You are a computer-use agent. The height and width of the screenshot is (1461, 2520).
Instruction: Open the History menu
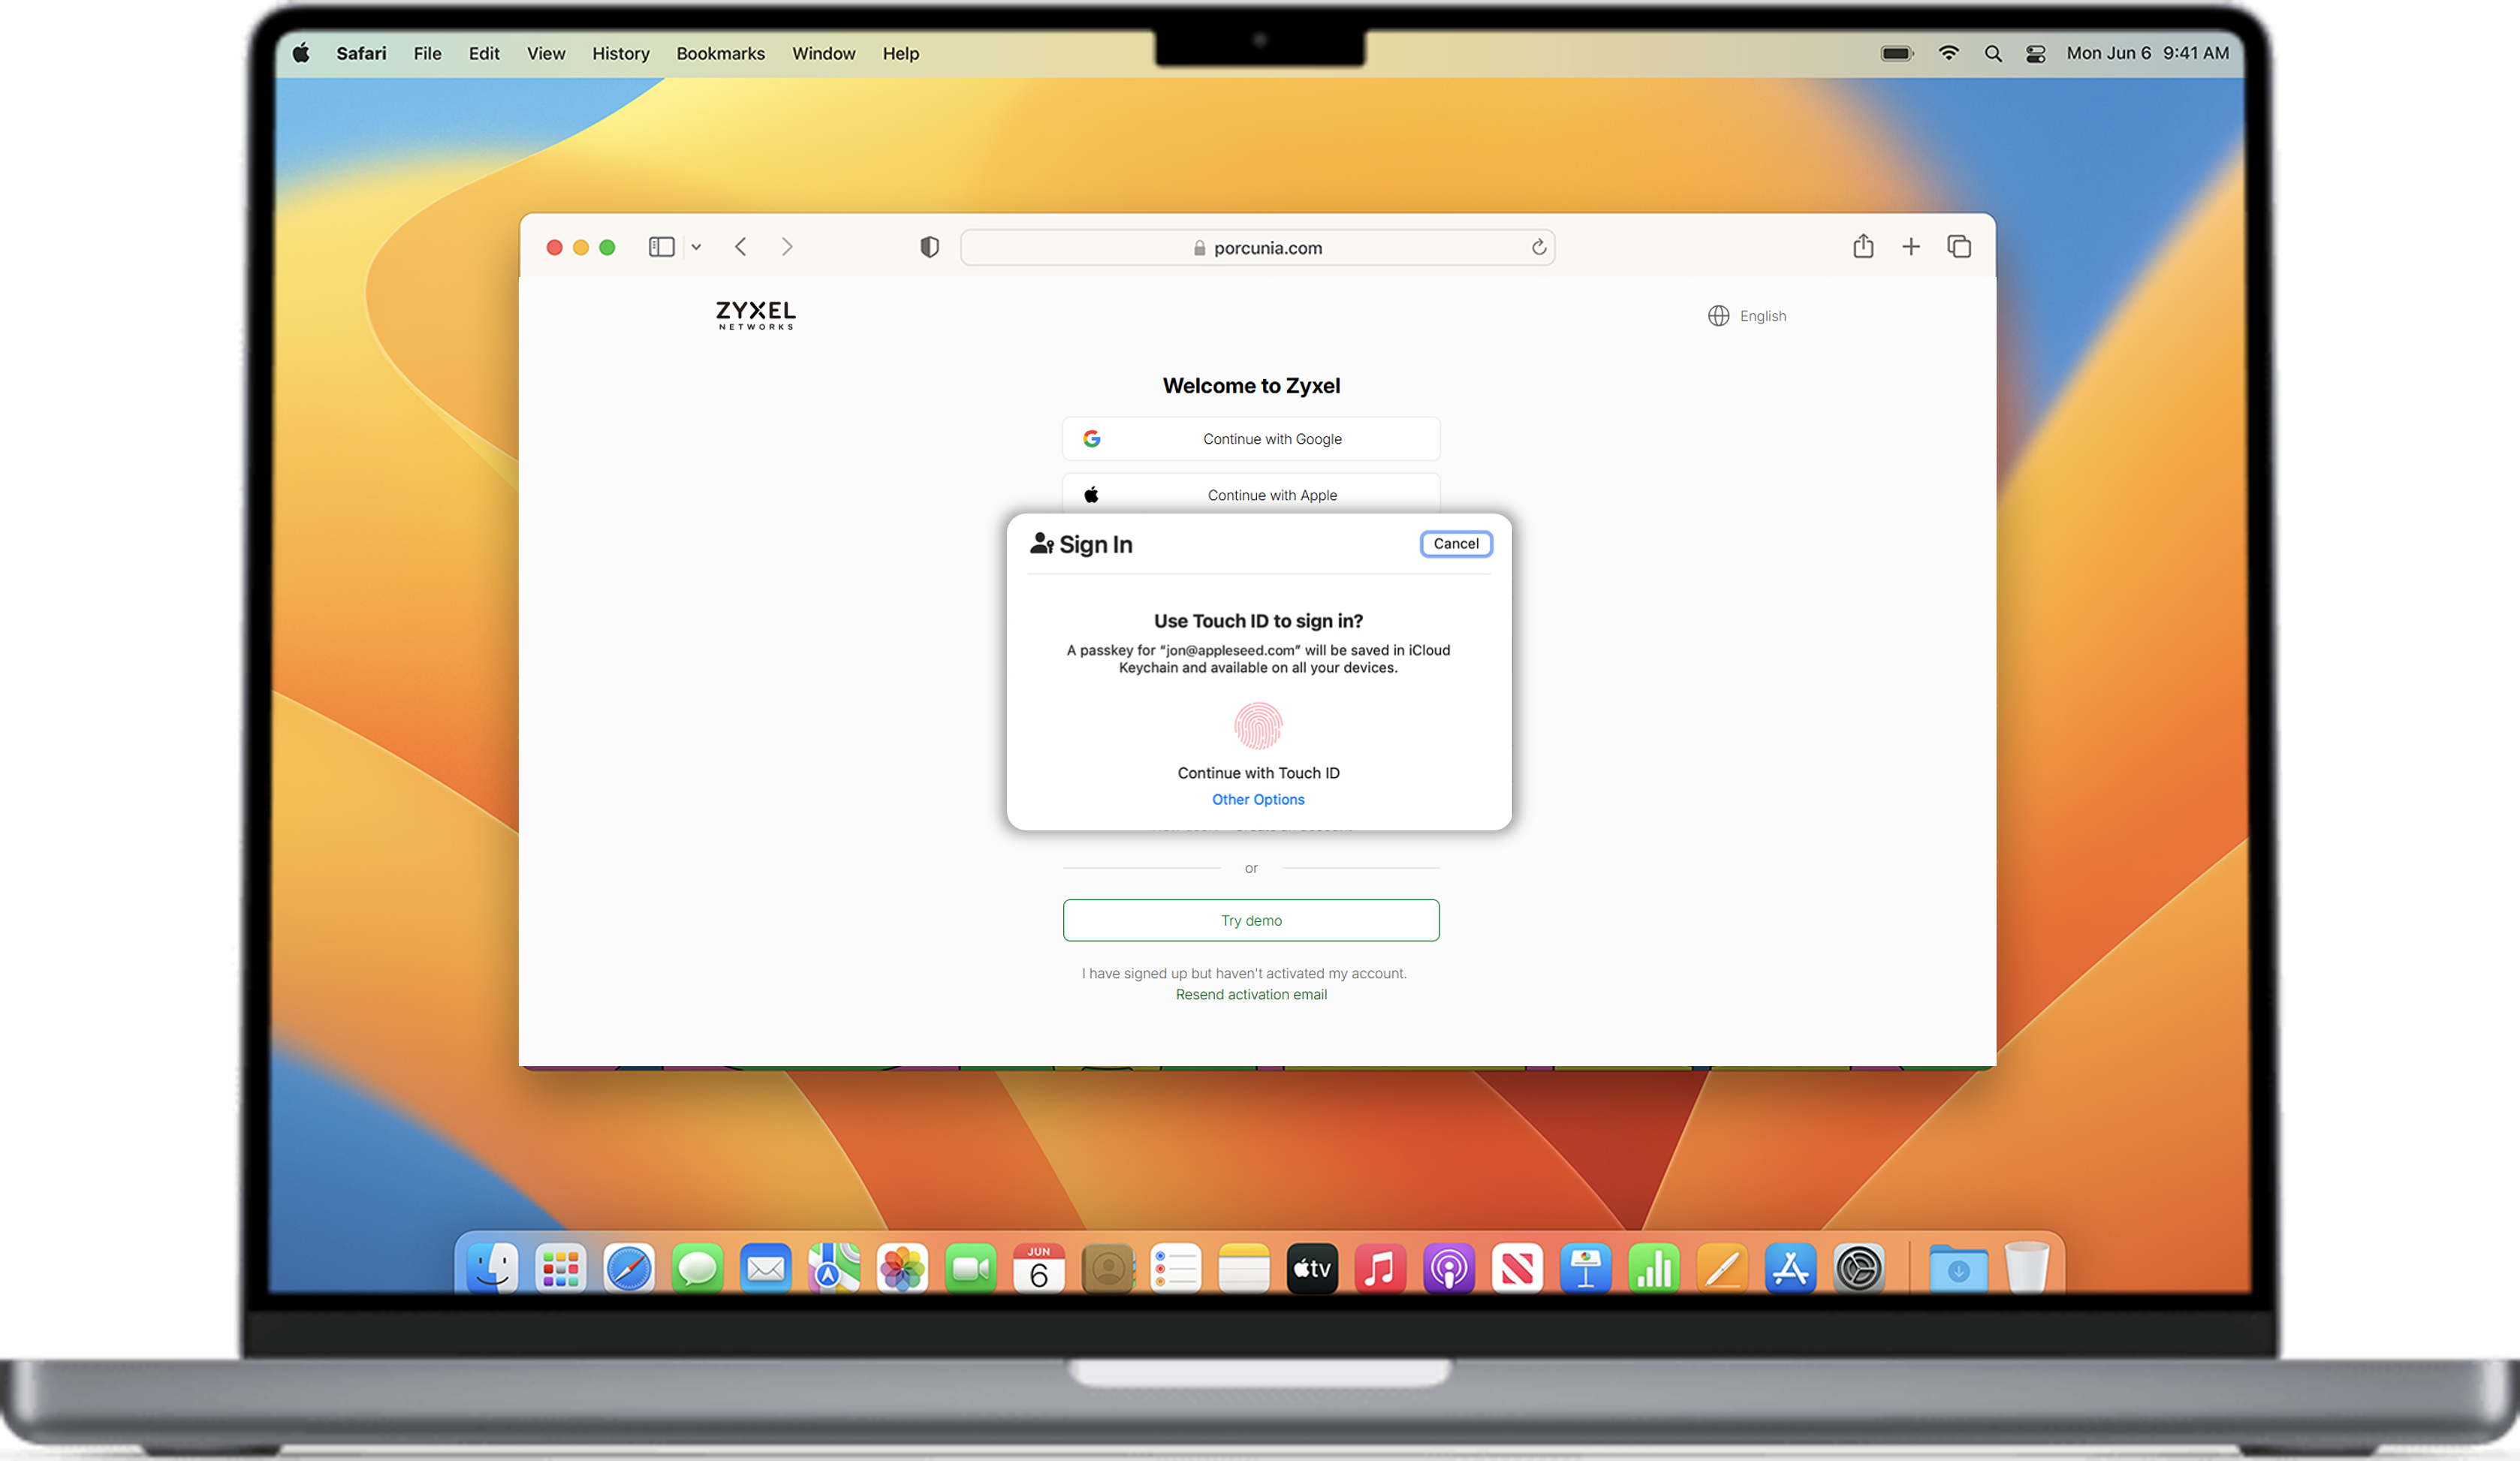(x=620, y=54)
